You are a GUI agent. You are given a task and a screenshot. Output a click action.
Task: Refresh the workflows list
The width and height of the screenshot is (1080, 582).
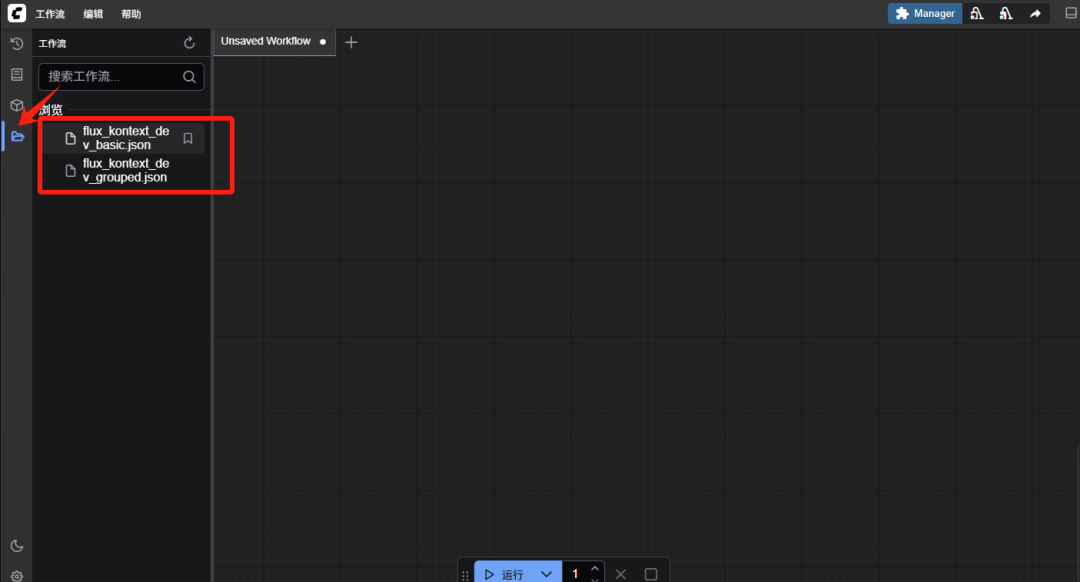point(189,43)
